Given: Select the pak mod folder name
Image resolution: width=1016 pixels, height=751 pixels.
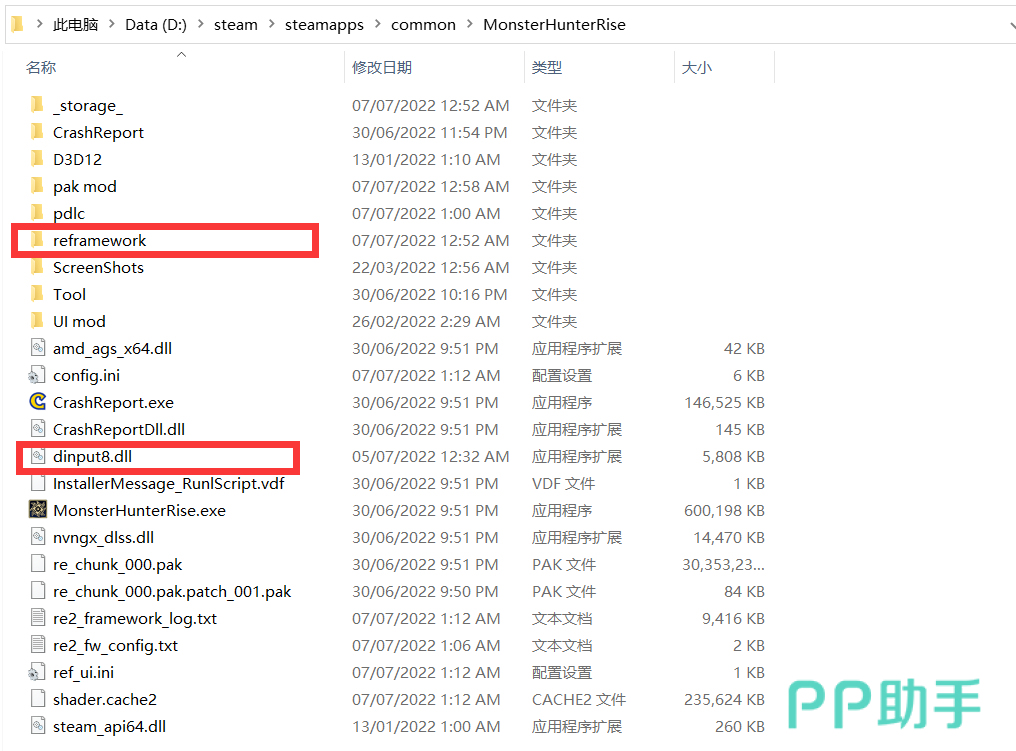Looking at the screenshot, I should point(85,187).
